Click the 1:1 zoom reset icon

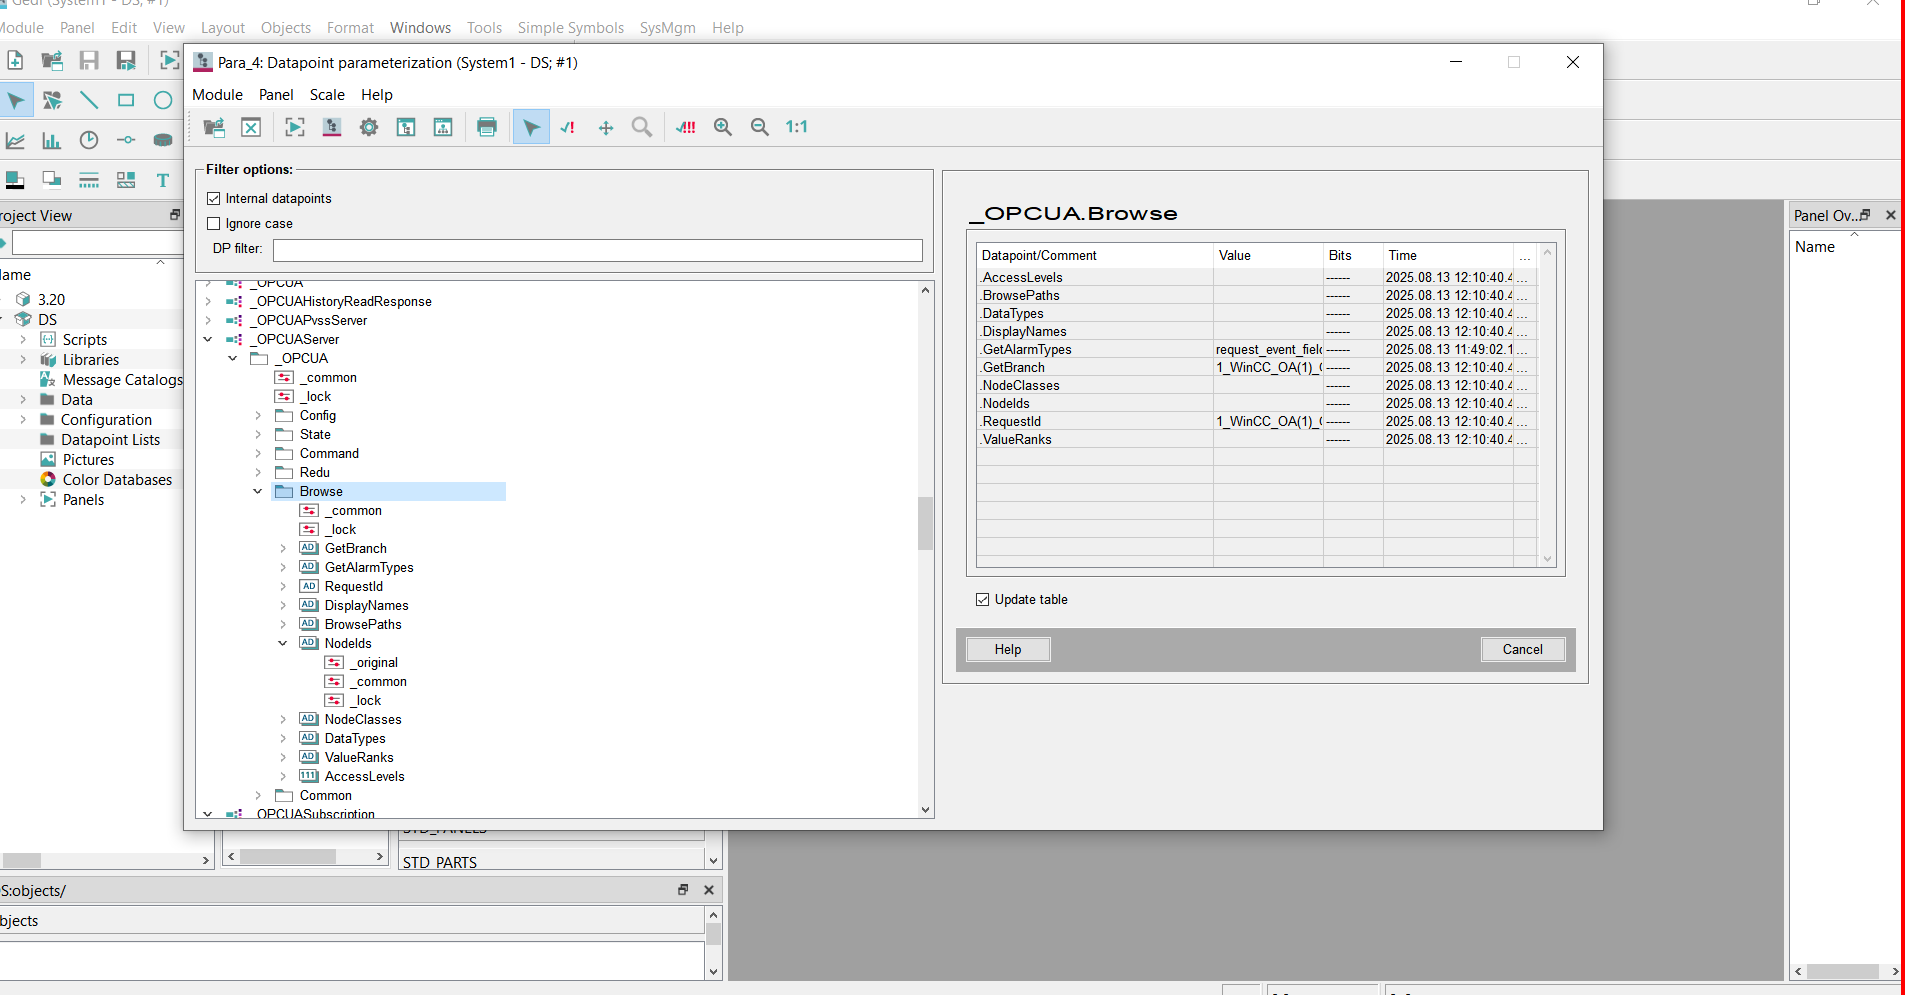tap(796, 127)
